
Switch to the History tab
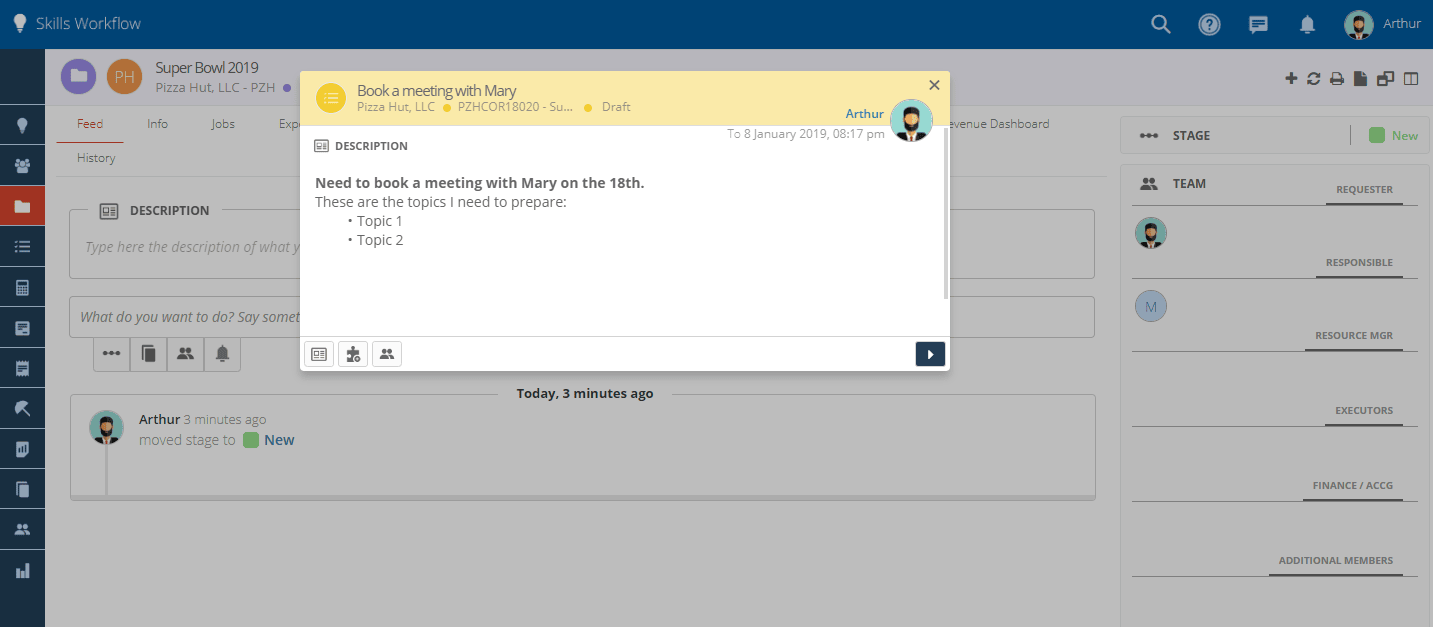96,158
